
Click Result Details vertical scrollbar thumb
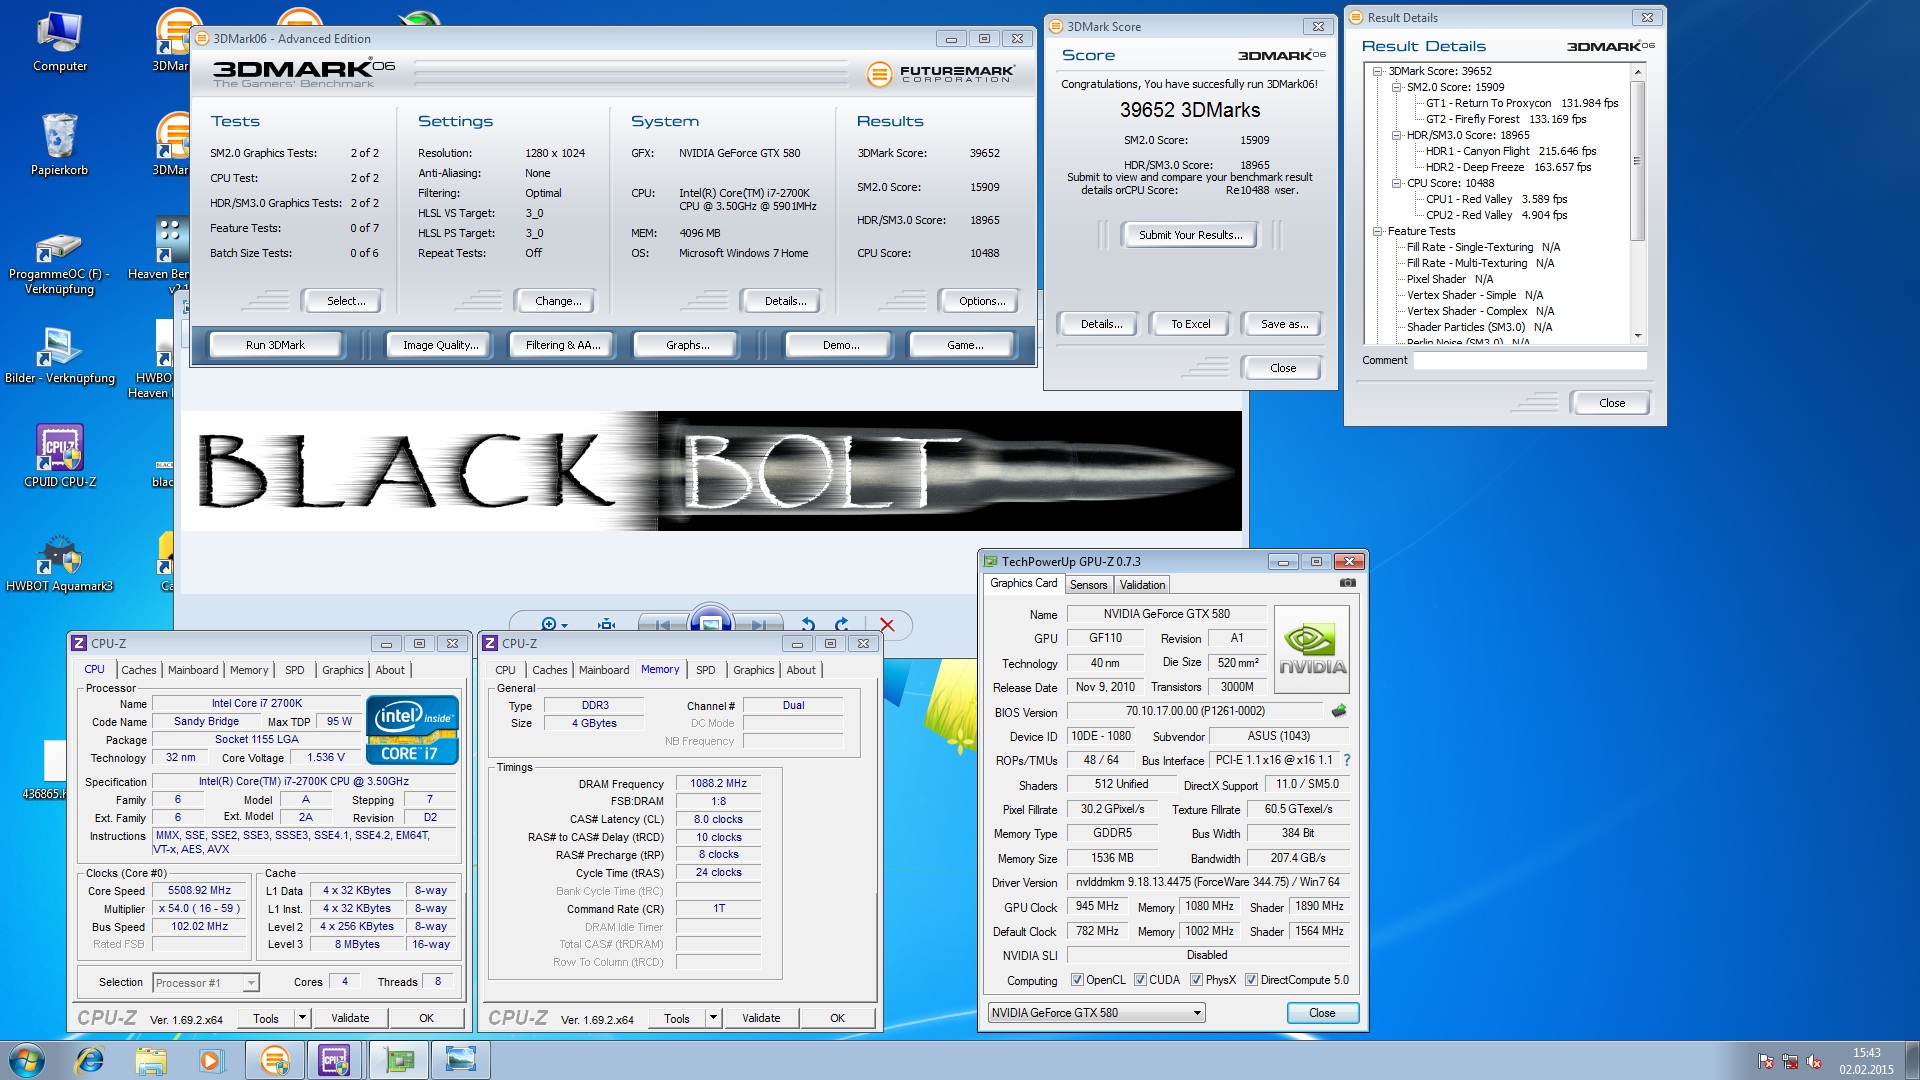(1637, 160)
